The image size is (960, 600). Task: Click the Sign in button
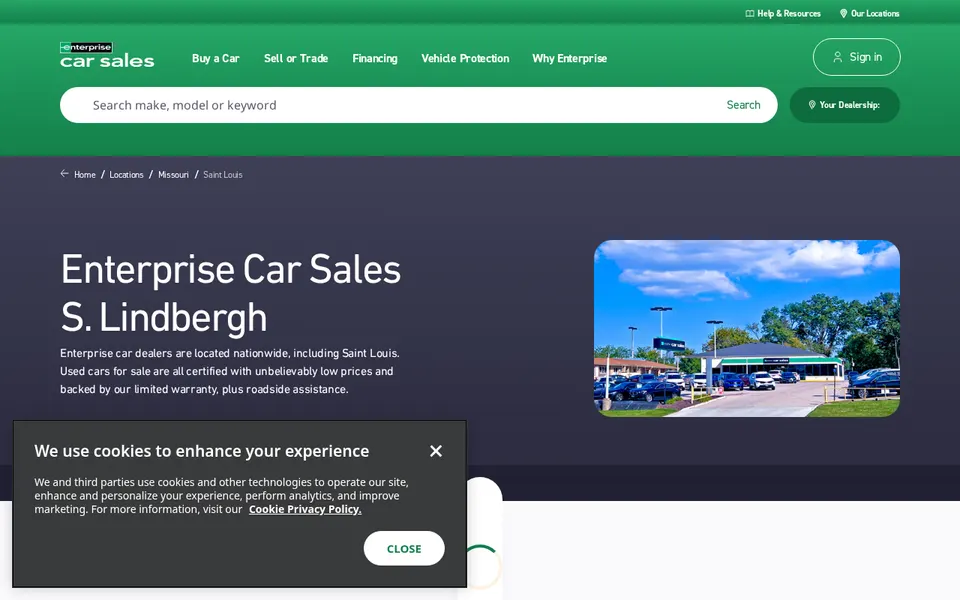(x=857, y=57)
